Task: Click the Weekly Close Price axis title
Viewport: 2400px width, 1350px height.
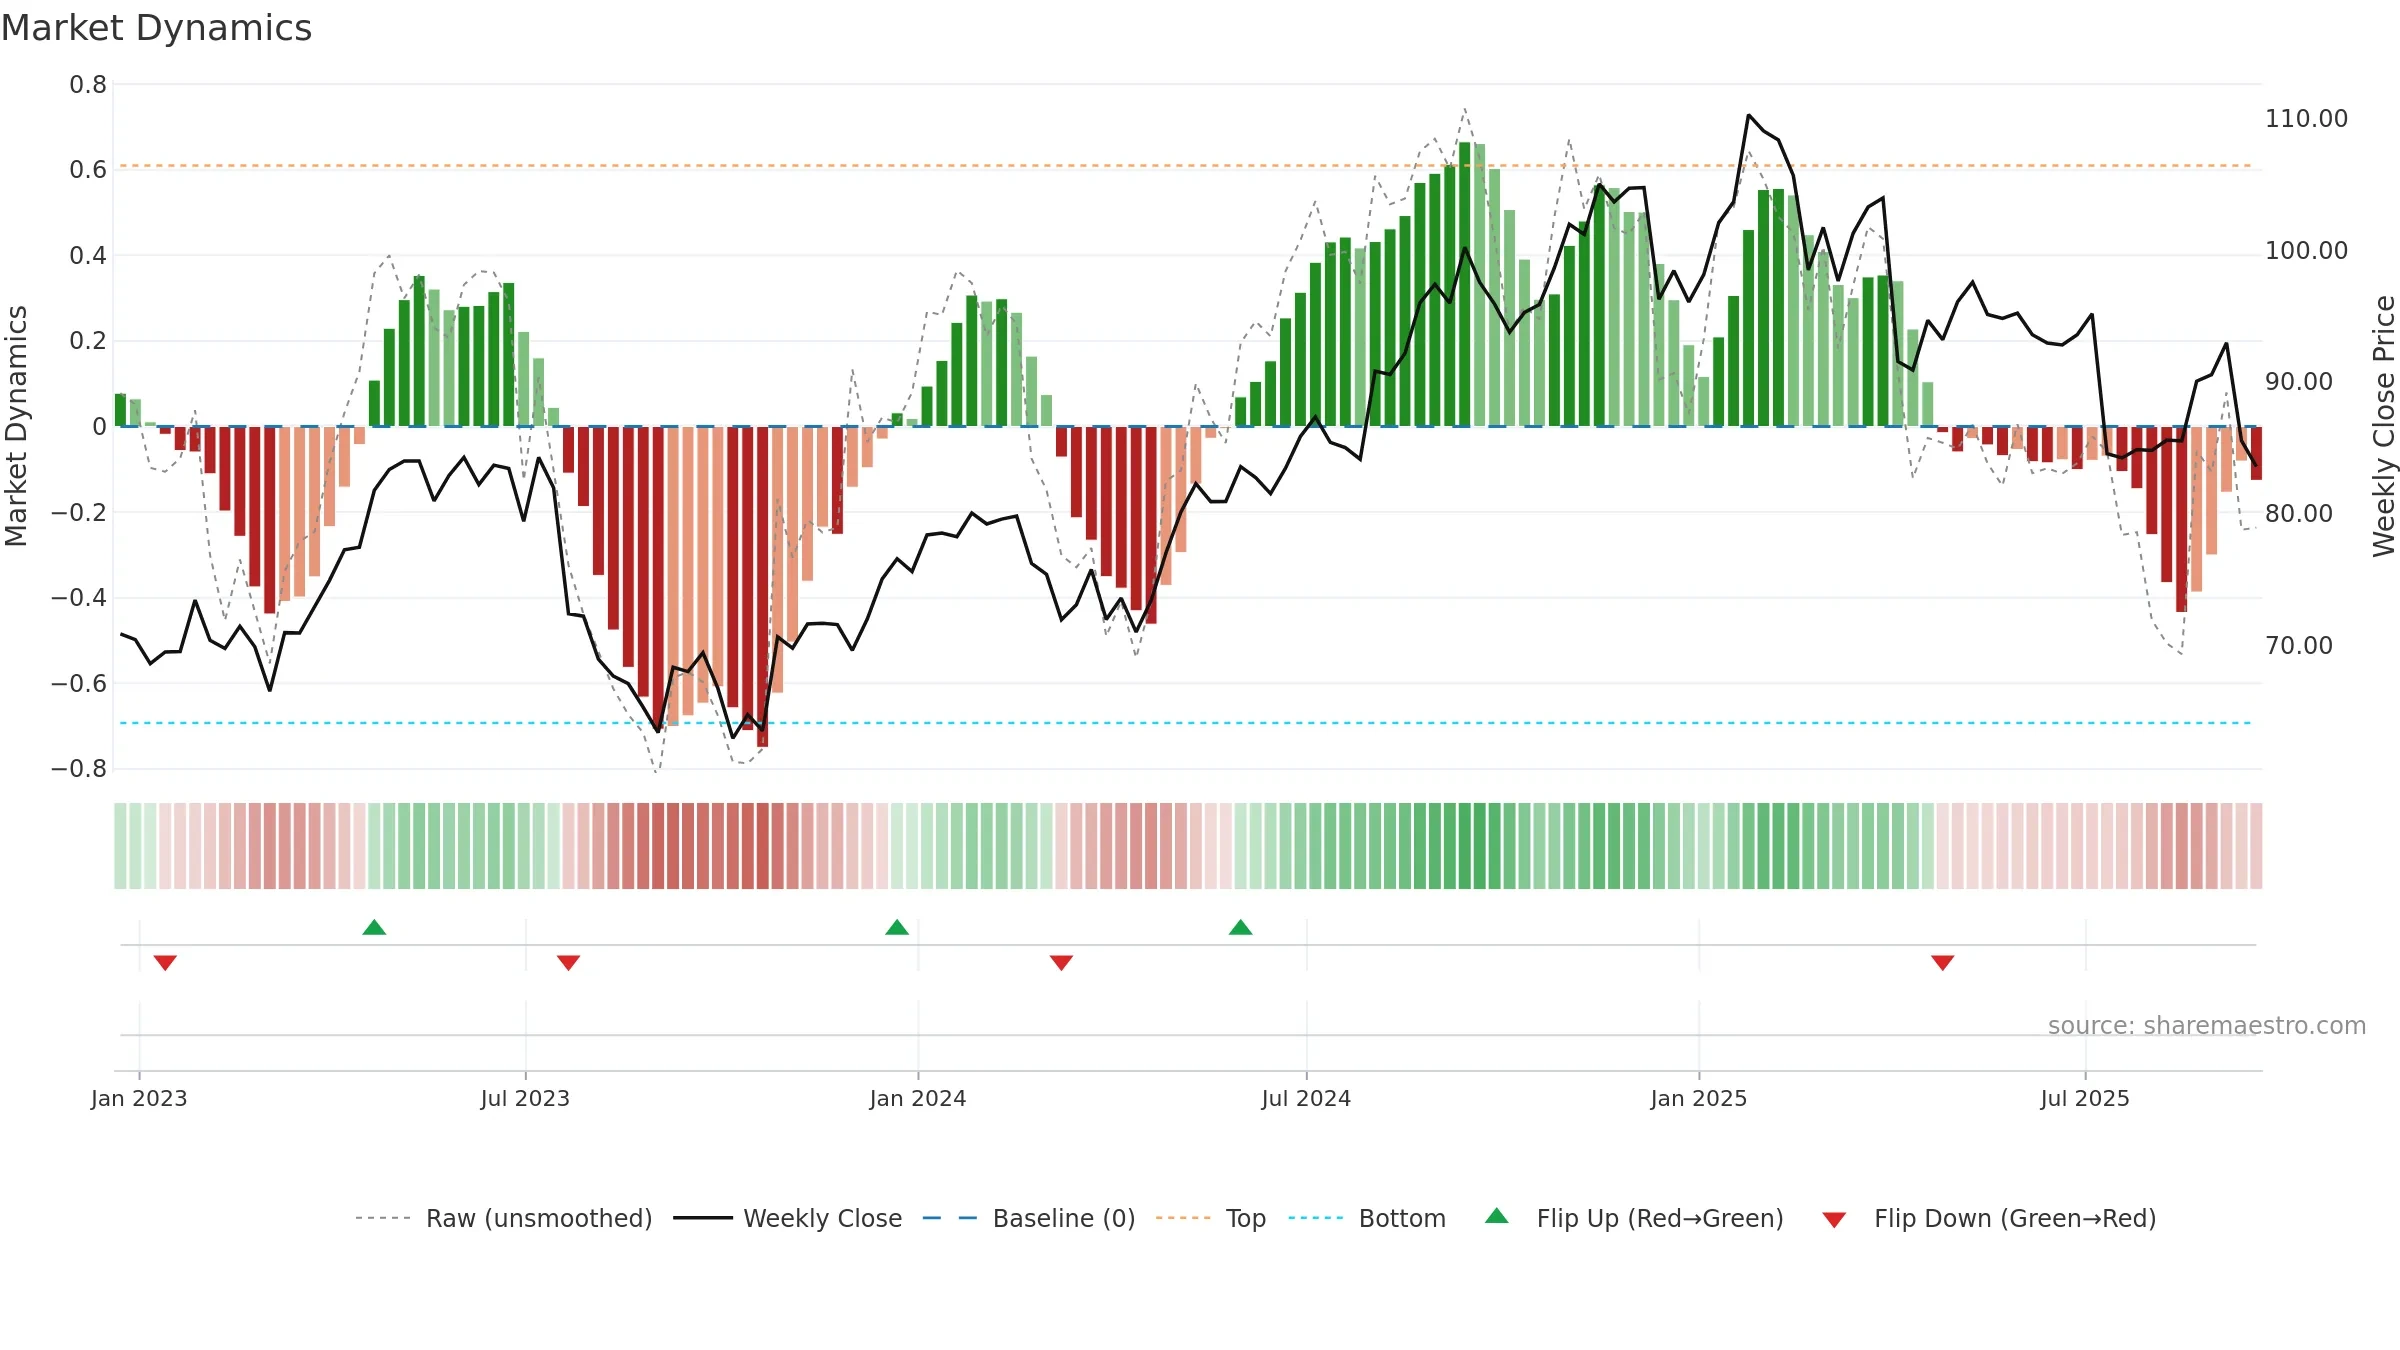Action: tap(2384, 426)
